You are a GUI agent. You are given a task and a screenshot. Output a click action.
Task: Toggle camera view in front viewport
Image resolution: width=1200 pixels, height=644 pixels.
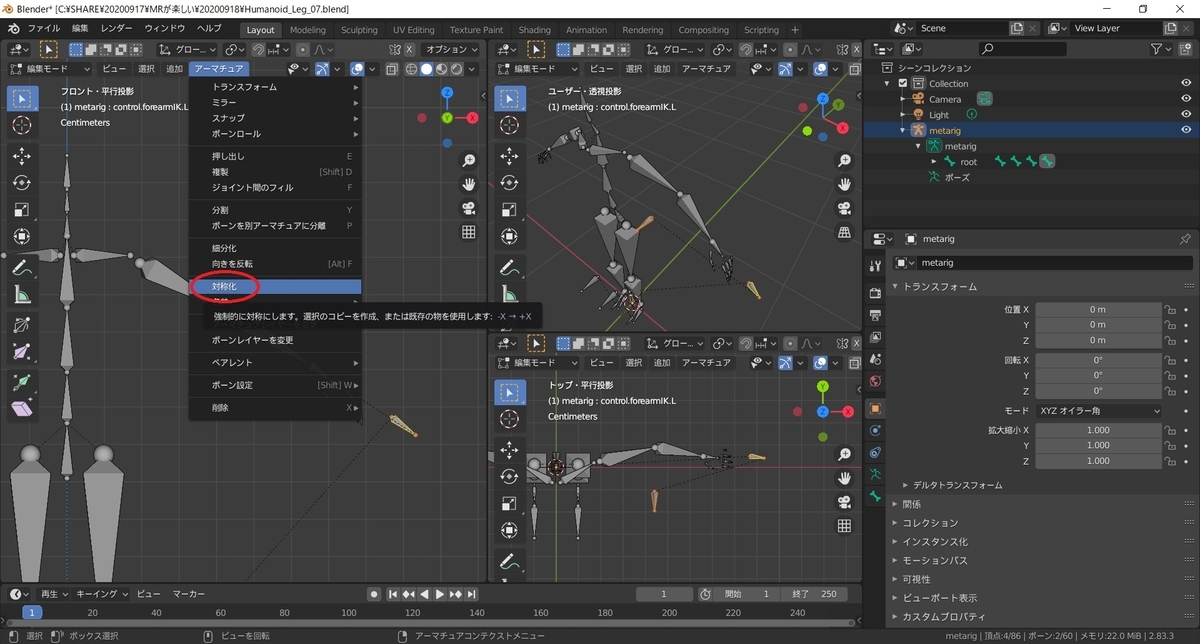pos(468,208)
